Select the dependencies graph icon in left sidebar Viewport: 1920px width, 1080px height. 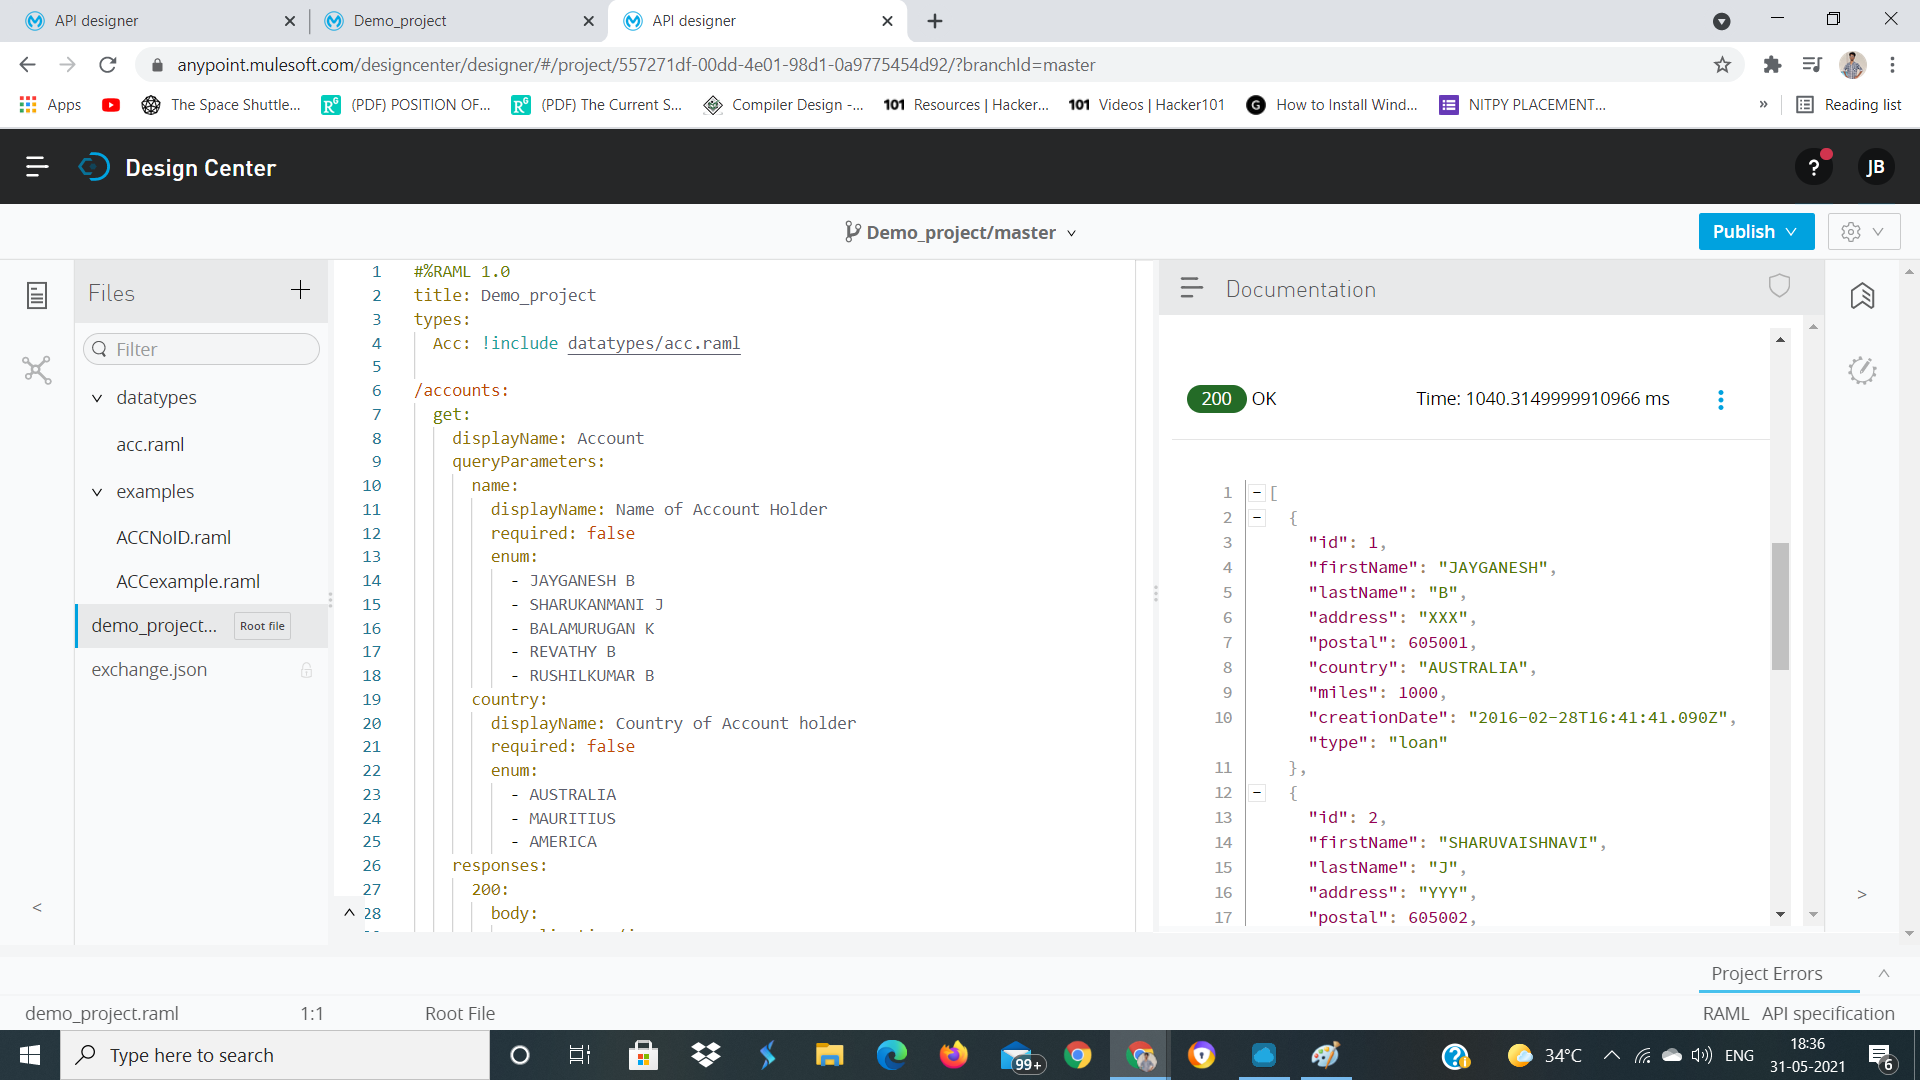tap(36, 370)
